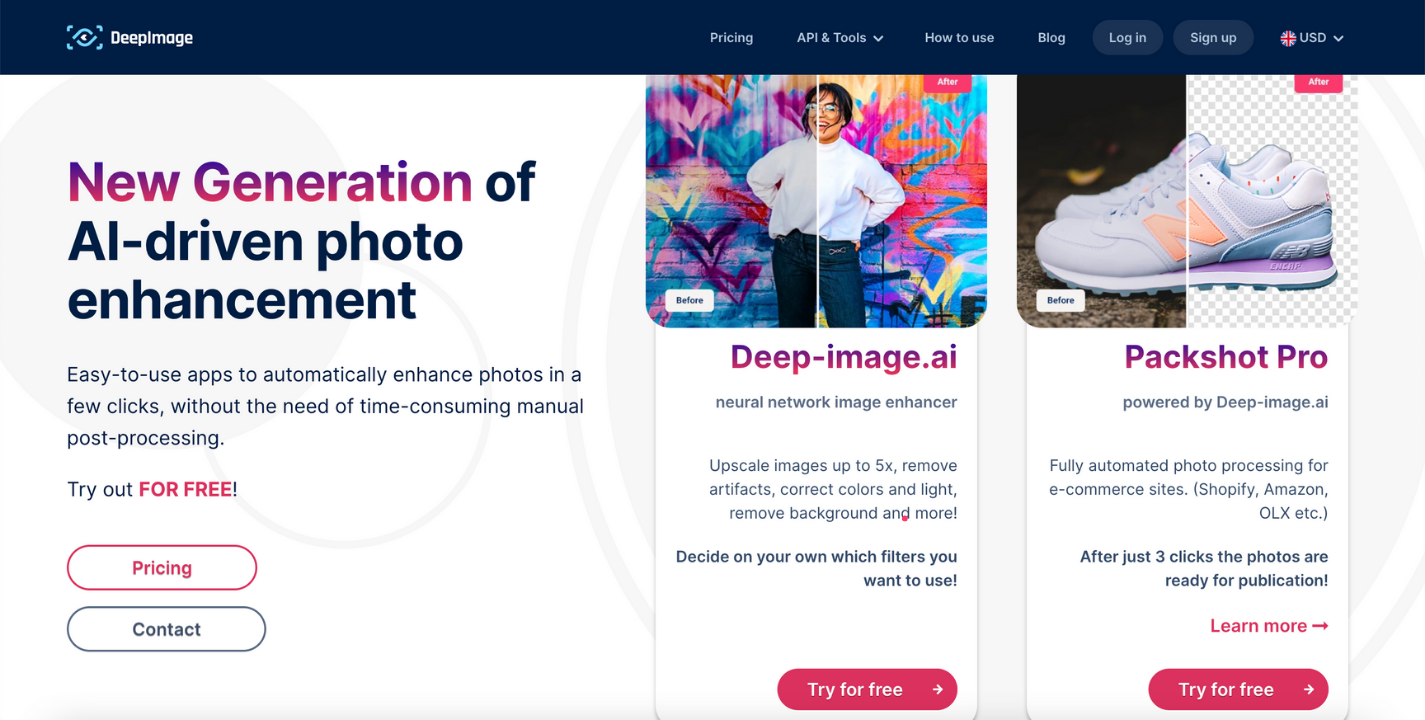
Task: Click the 'neural network image enhancer' subtitle
Action: pos(836,402)
